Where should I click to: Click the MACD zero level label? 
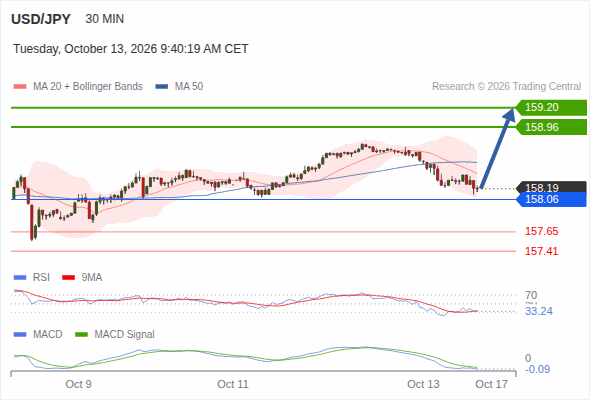528,358
